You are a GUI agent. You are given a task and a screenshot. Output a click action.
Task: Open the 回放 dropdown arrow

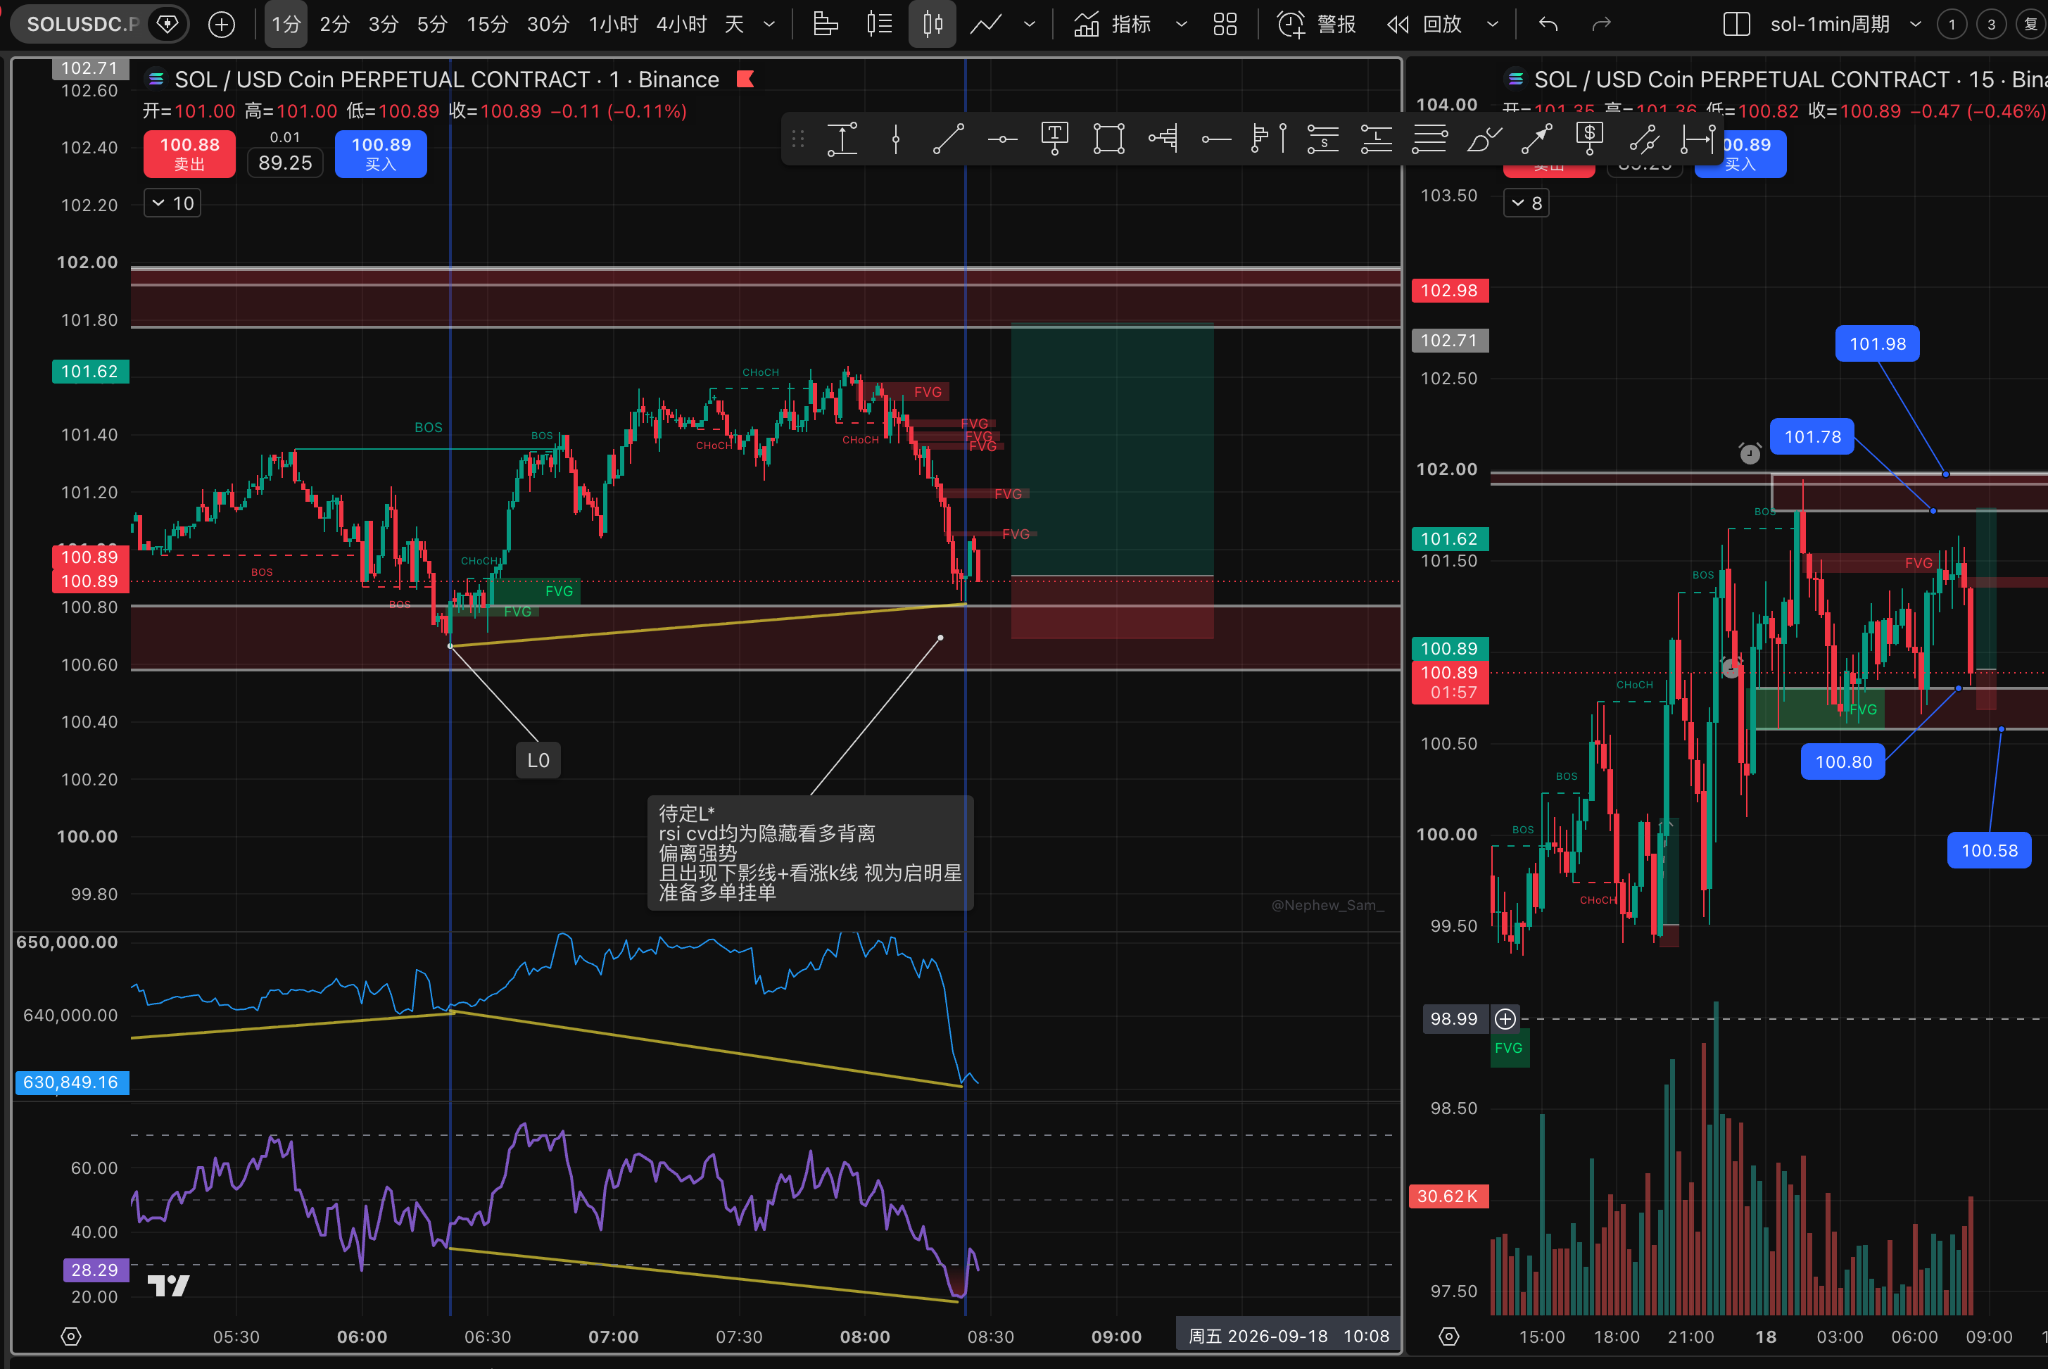point(1492,24)
